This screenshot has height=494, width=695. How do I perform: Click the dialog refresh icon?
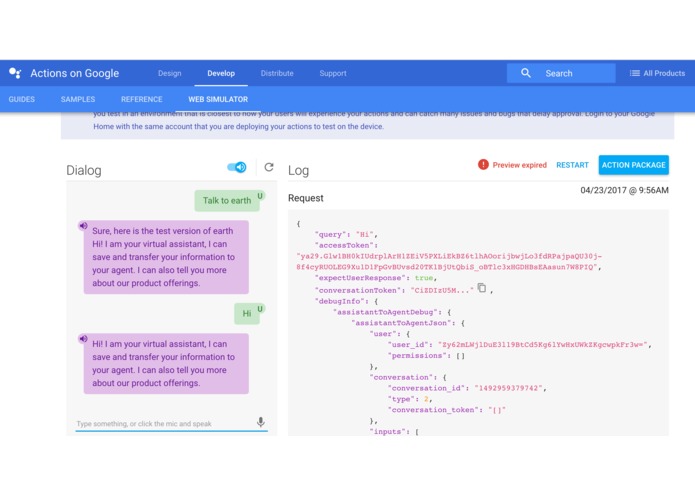(x=269, y=167)
